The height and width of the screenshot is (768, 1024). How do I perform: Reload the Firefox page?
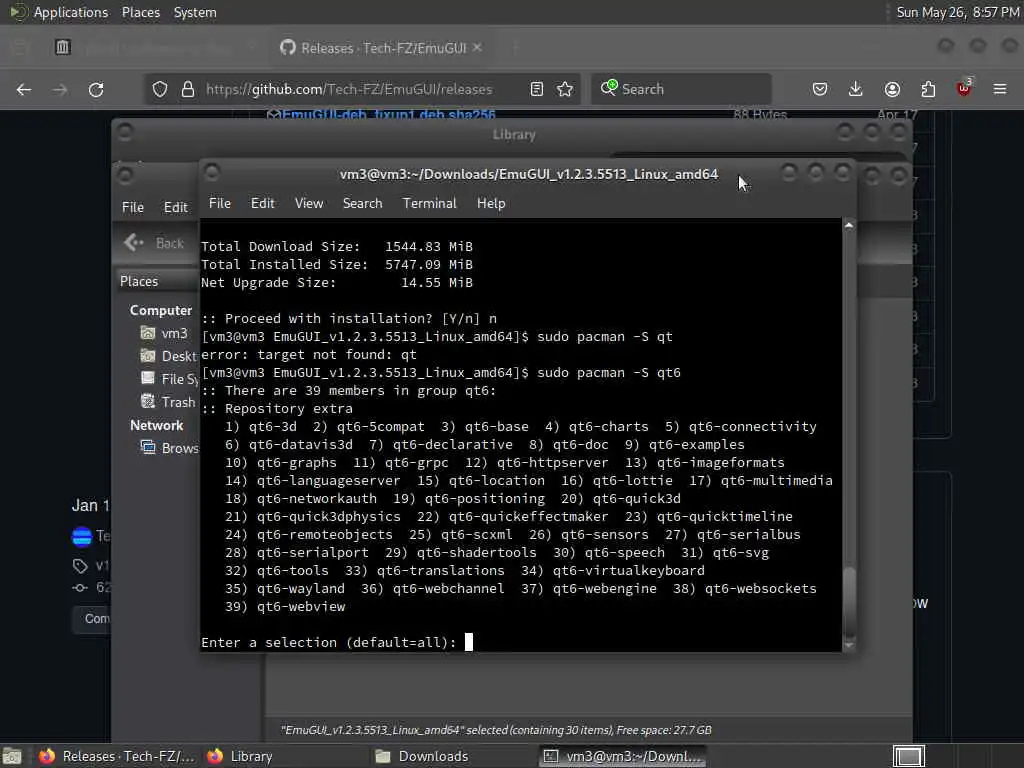click(96, 89)
